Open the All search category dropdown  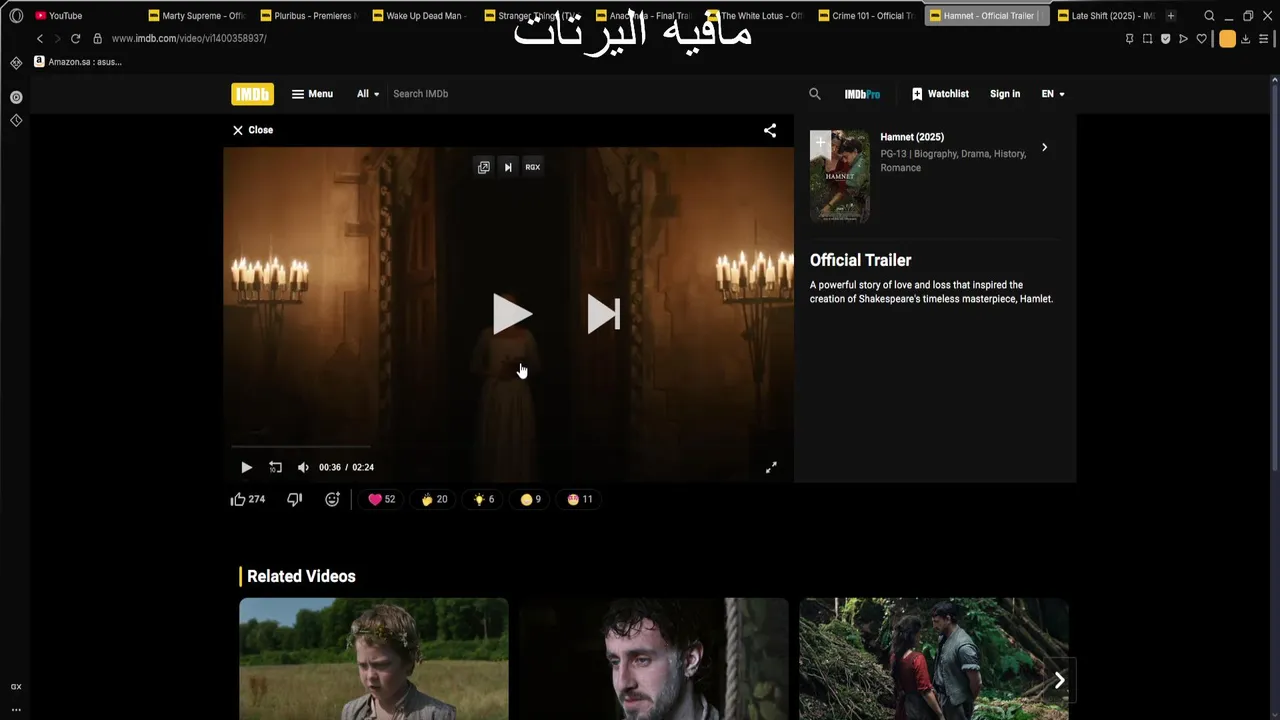368,94
